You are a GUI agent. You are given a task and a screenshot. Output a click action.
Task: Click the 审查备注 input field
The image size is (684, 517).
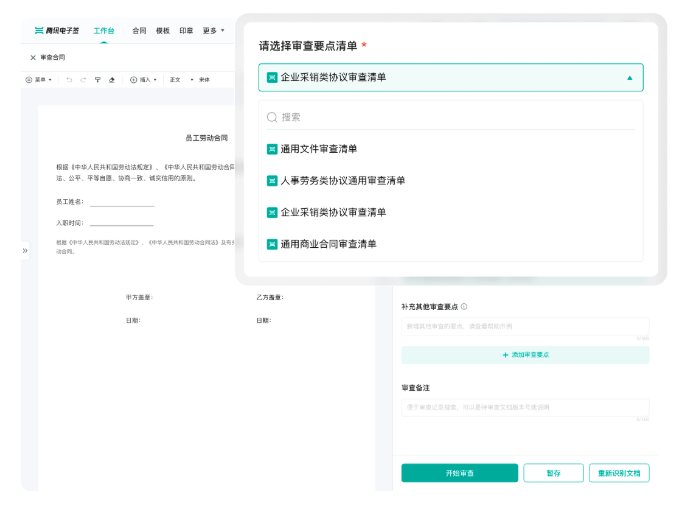[525, 407]
